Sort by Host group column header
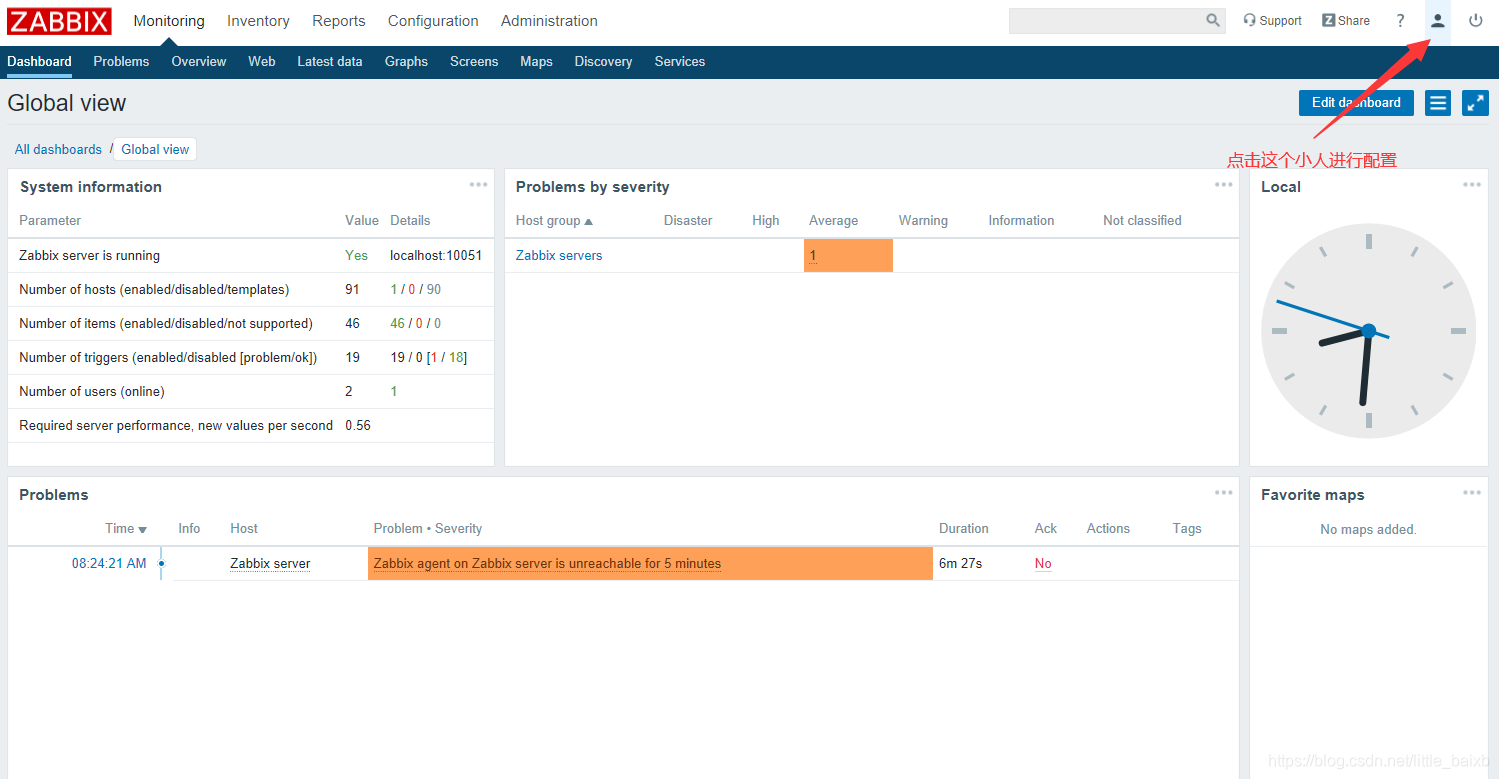Image resolution: width=1499 pixels, height=779 pixels. tap(554, 221)
